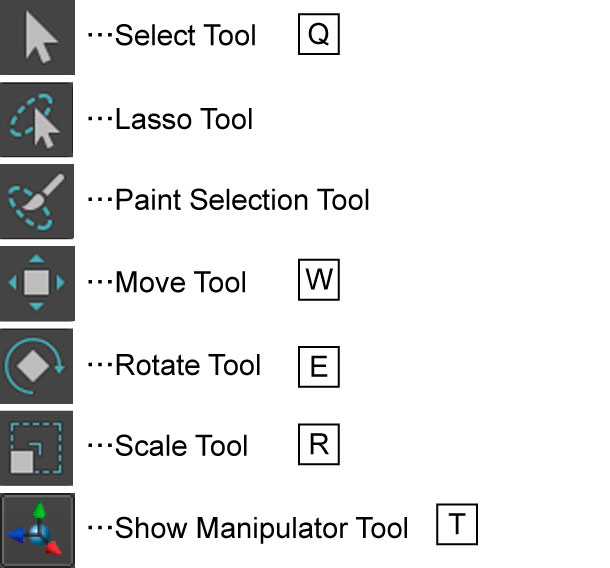Click the R shortcut key box
Image resolution: width=610 pixels, height=568 pixels.
pyautogui.click(x=319, y=444)
